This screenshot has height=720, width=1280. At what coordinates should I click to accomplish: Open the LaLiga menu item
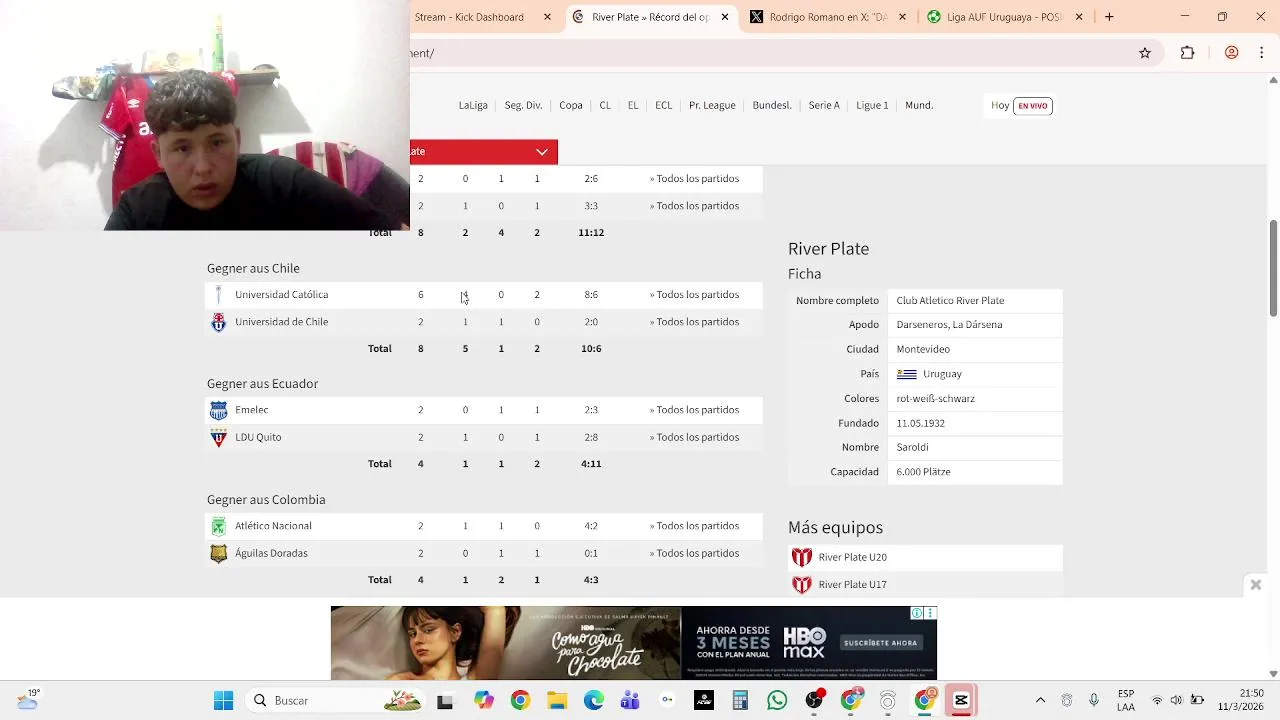tap(473, 106)
